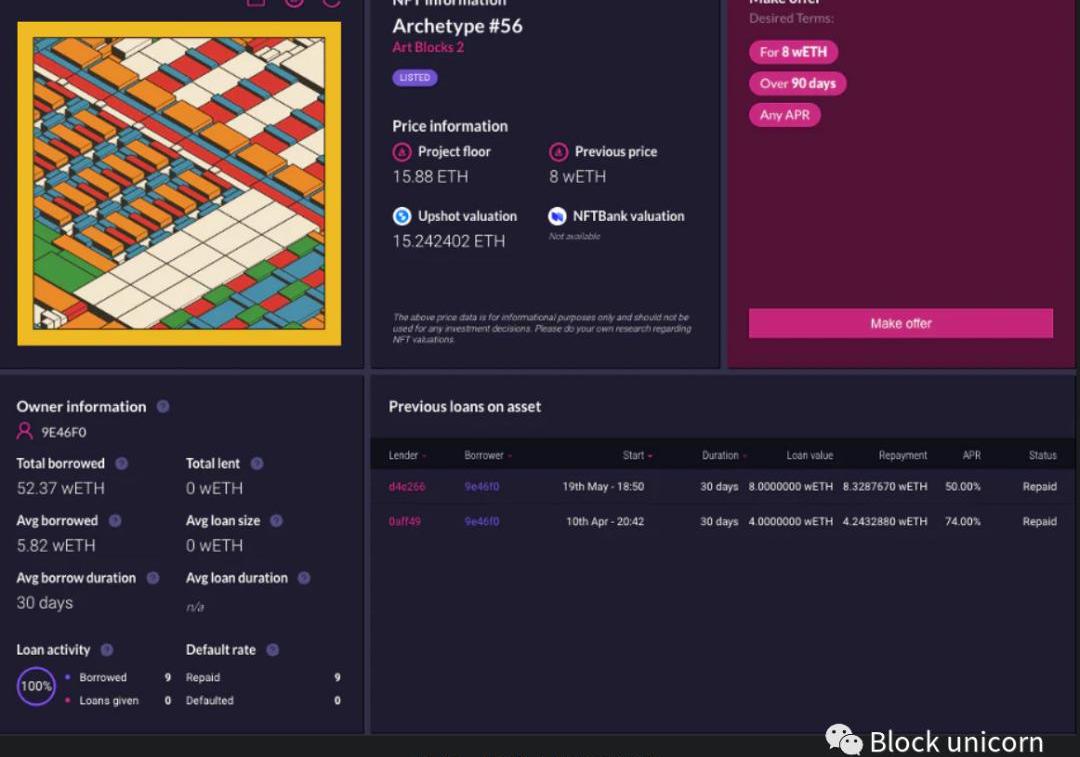
Task: Click the 8 wETH previous price value
Action: [x=578, y=177]
